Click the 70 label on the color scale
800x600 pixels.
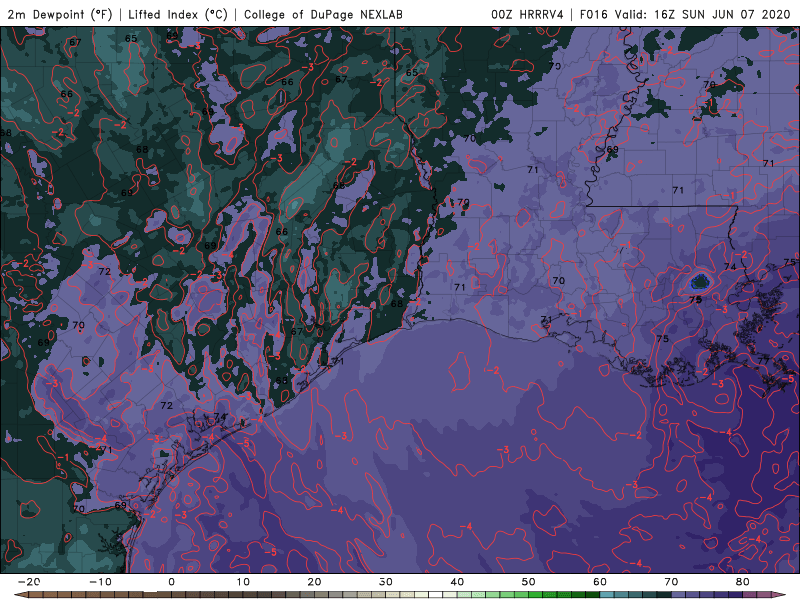pyautogui.click(x=671, y=582)
